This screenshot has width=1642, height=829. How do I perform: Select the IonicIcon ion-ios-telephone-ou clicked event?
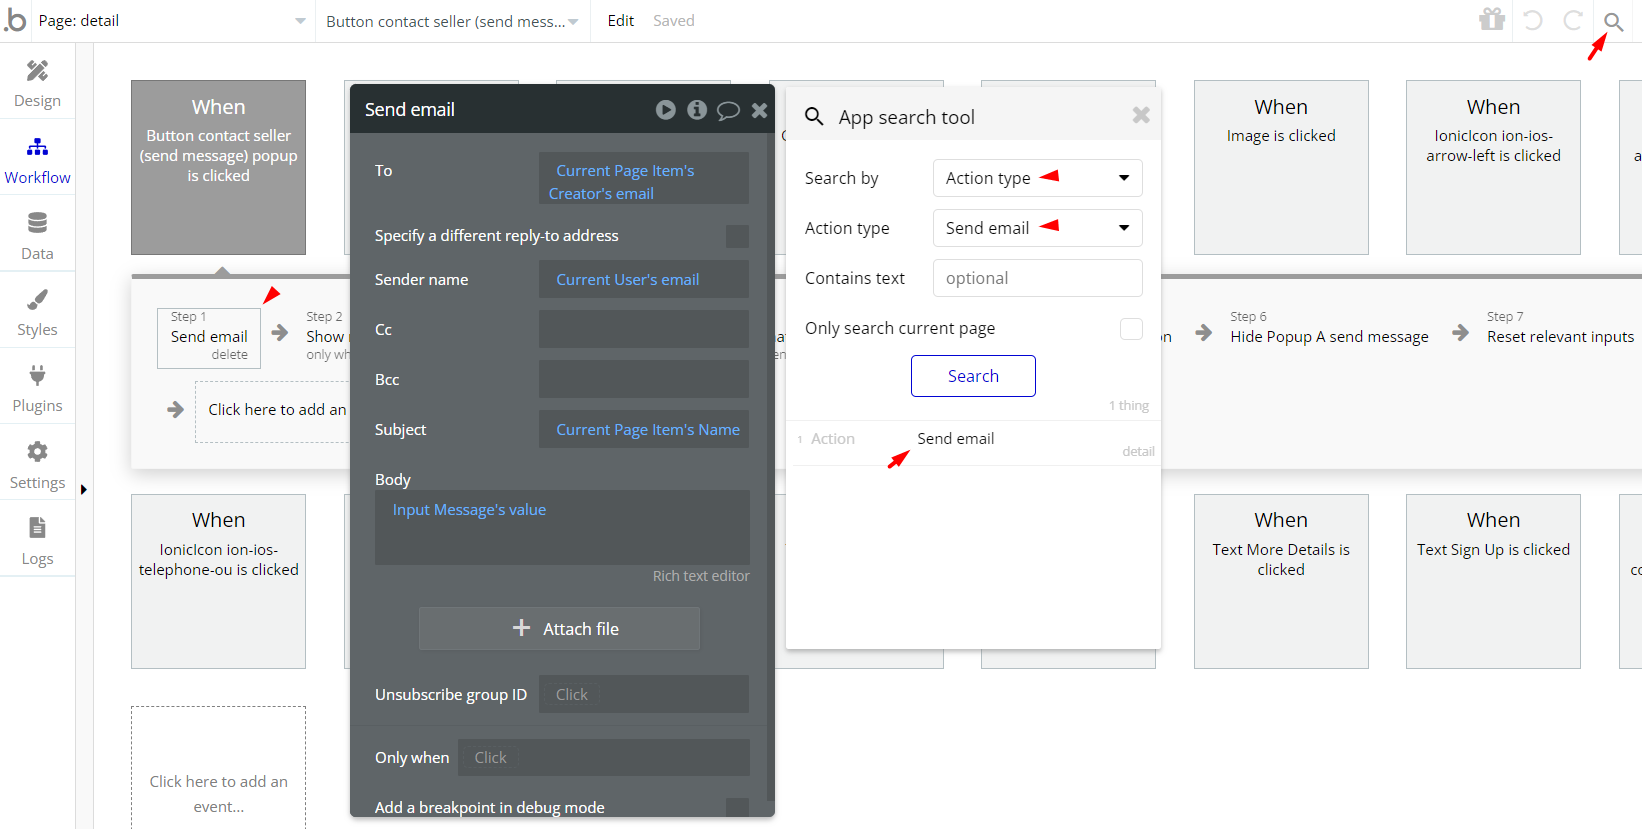(x=218, y=581)
